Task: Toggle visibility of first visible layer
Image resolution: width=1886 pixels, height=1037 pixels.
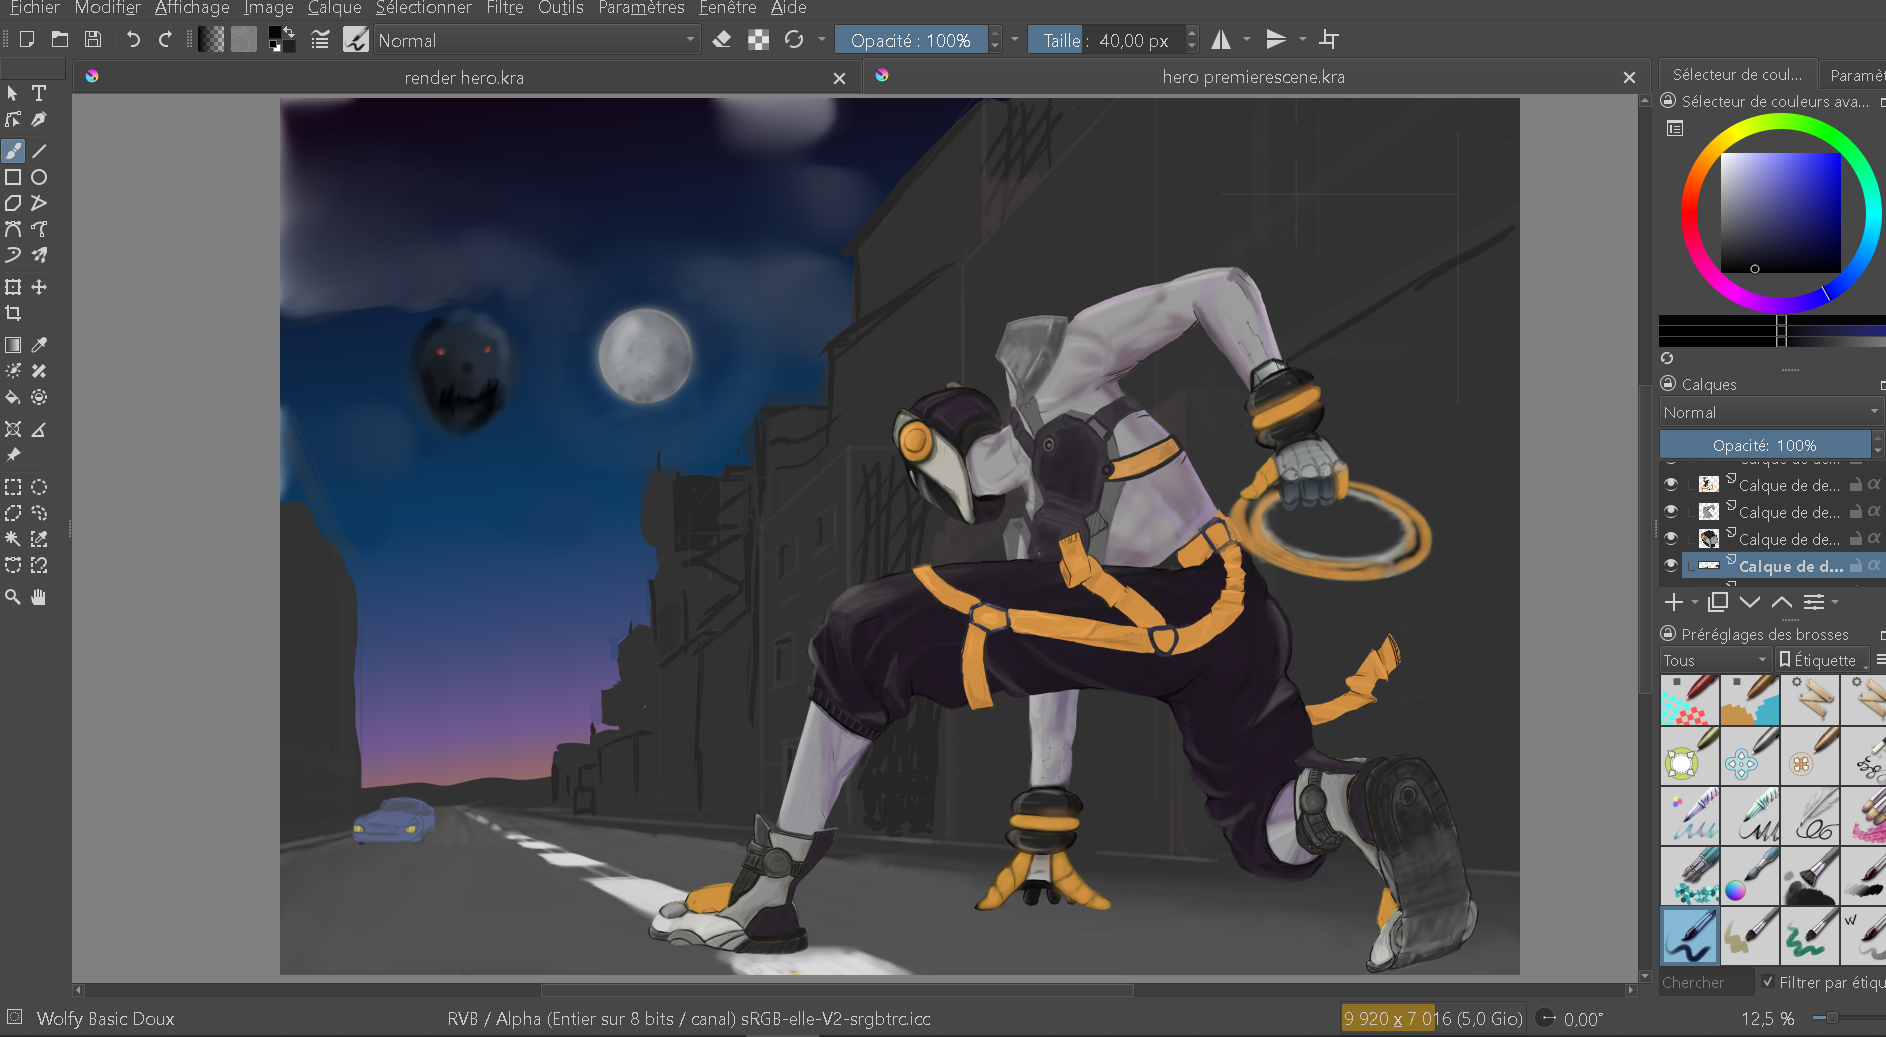Action: click(x=1670, y=484)
